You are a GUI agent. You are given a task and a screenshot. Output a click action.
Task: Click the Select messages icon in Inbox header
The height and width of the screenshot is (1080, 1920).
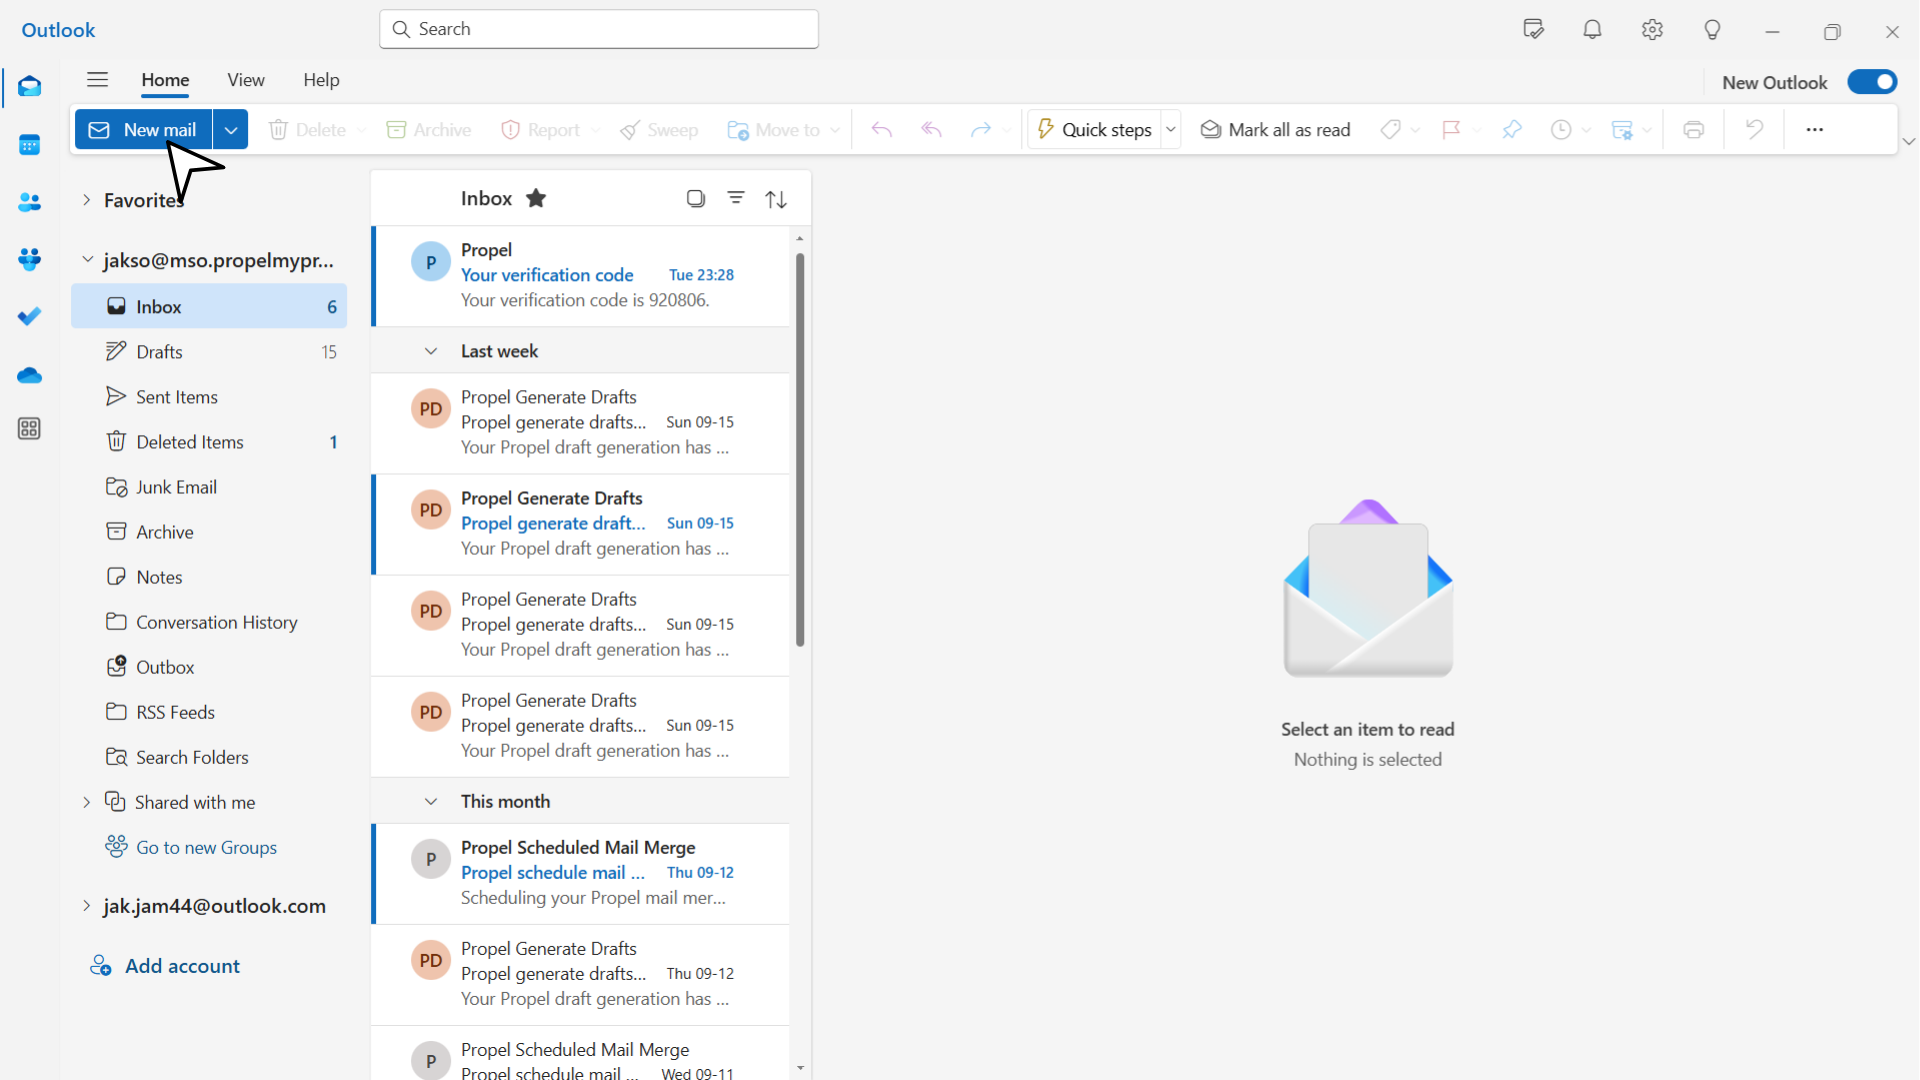(x=696, y=199)
